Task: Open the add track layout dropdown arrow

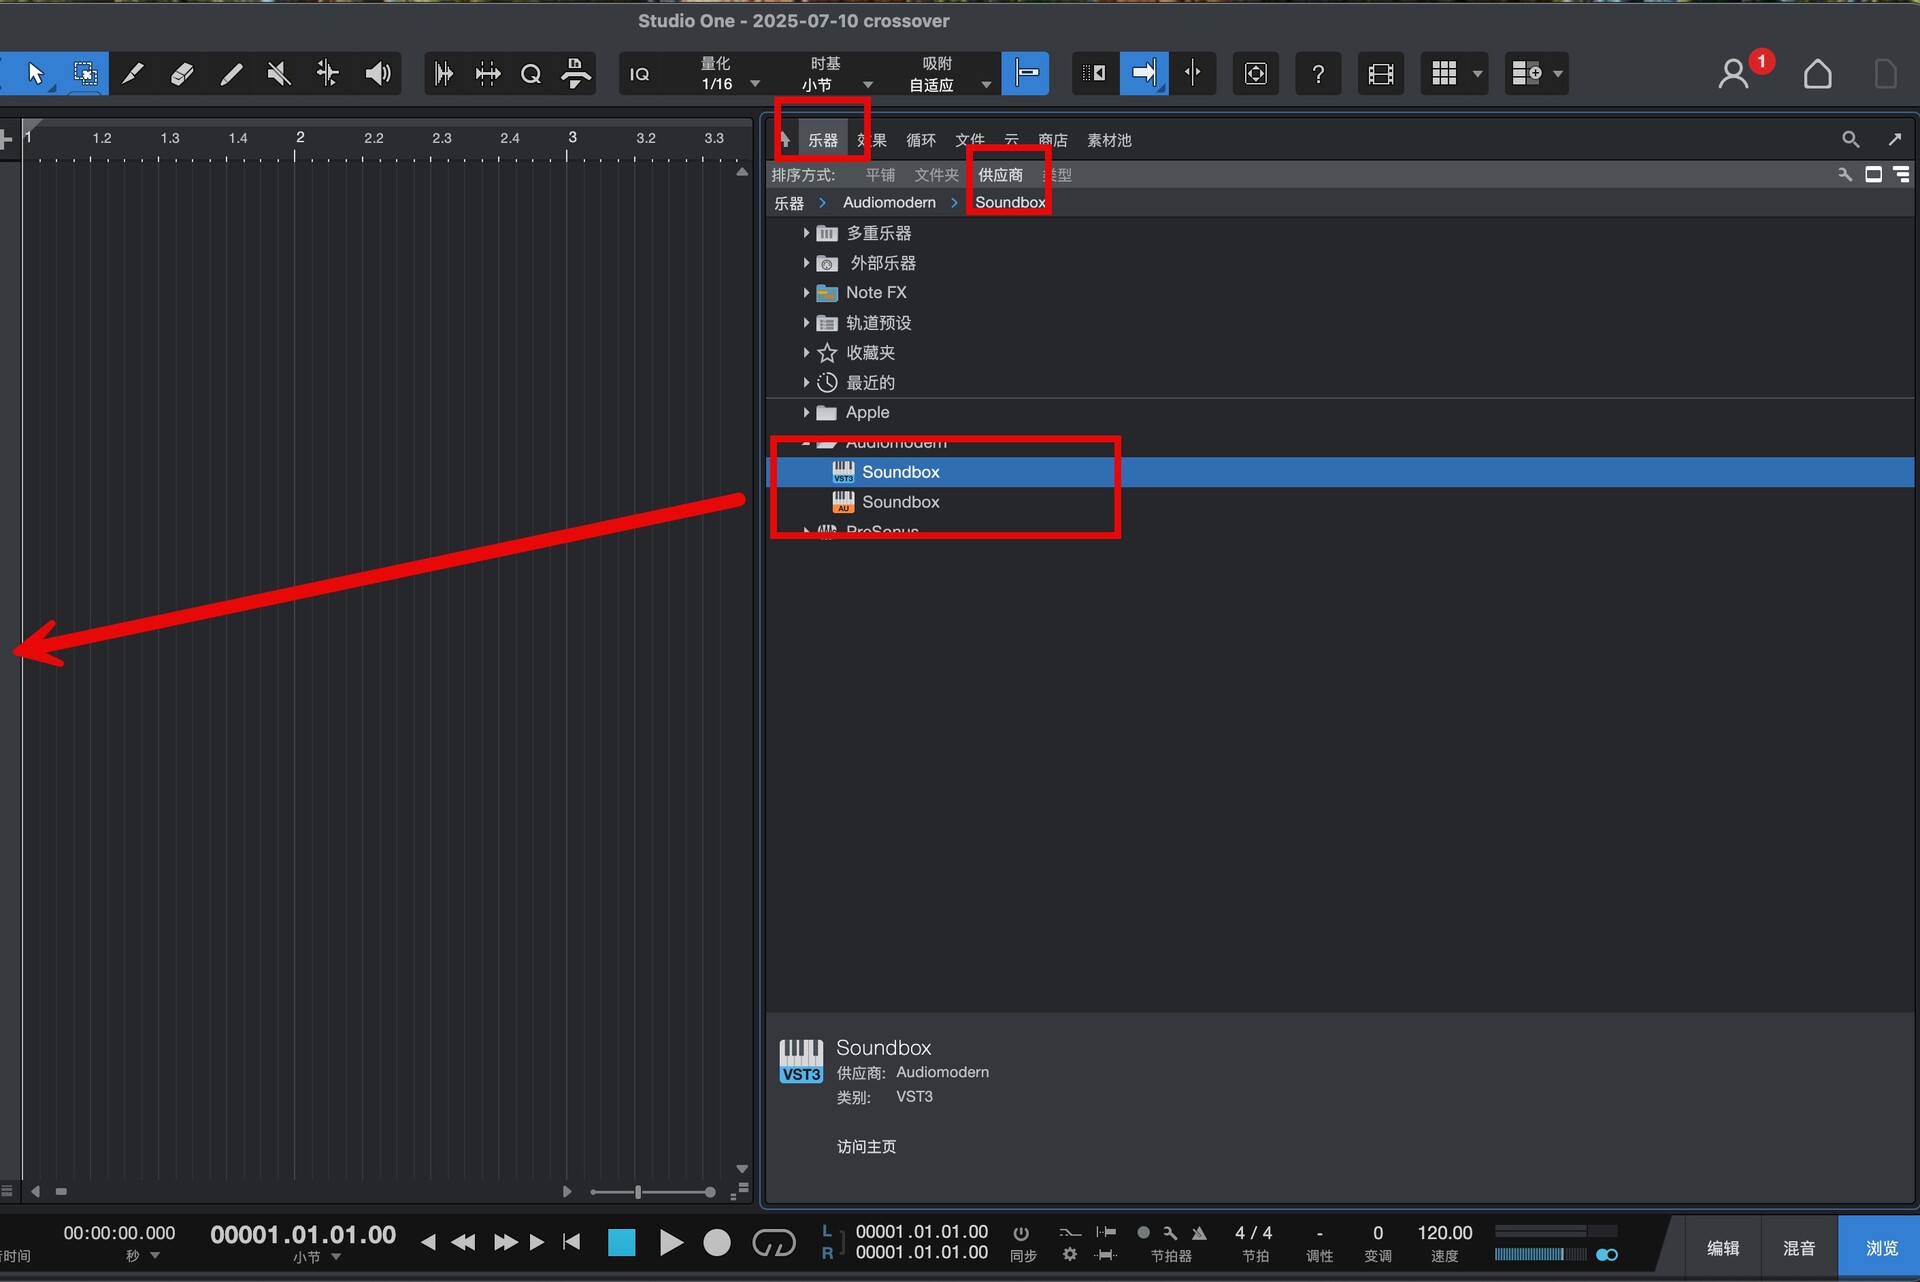Action: pyautogui.click(x=1558, y=74)
